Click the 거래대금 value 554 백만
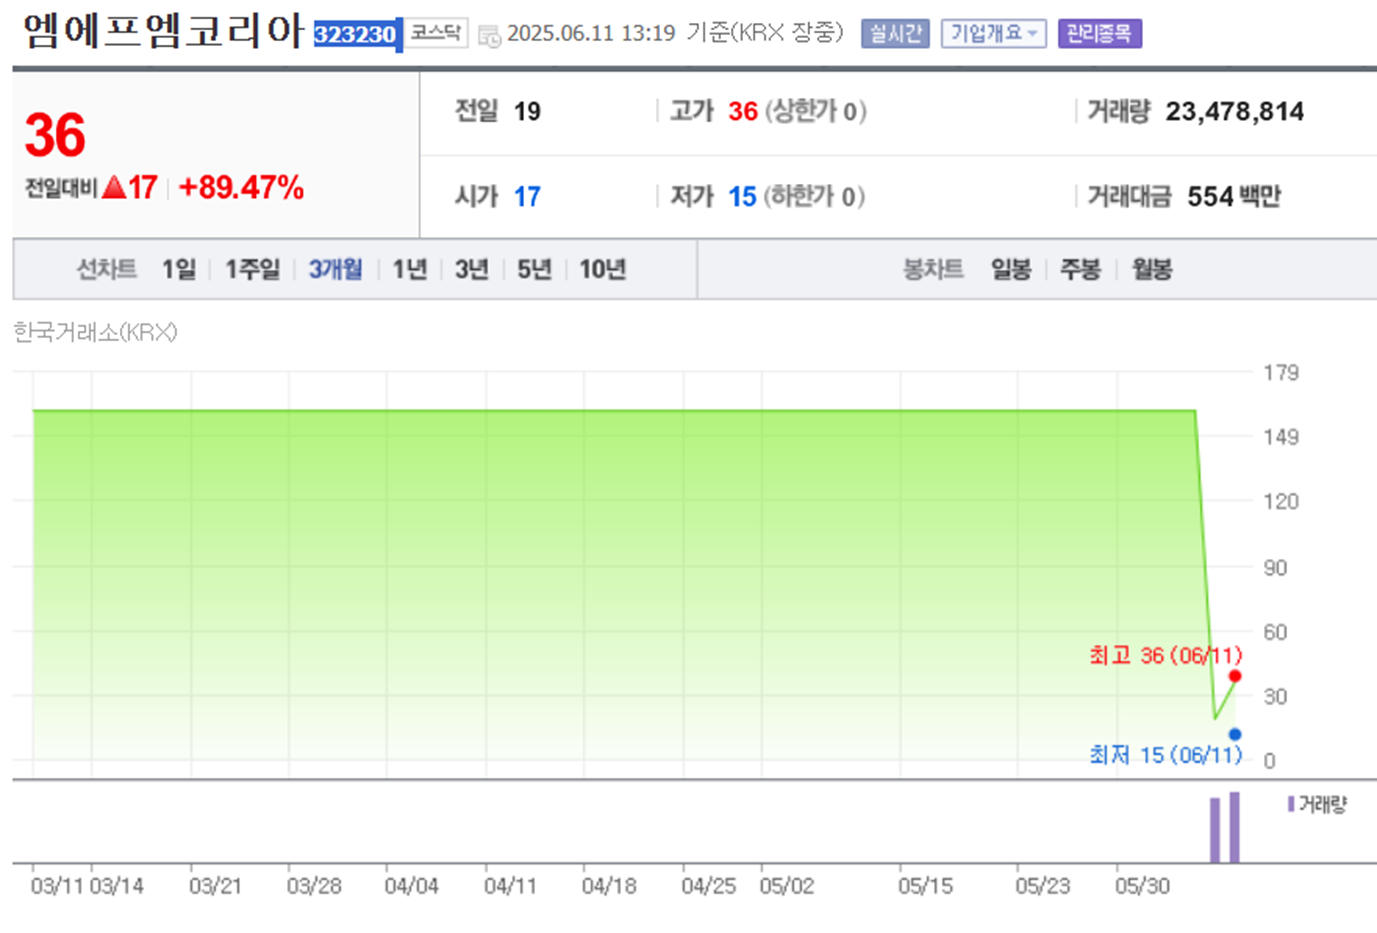 [1234, 196]
